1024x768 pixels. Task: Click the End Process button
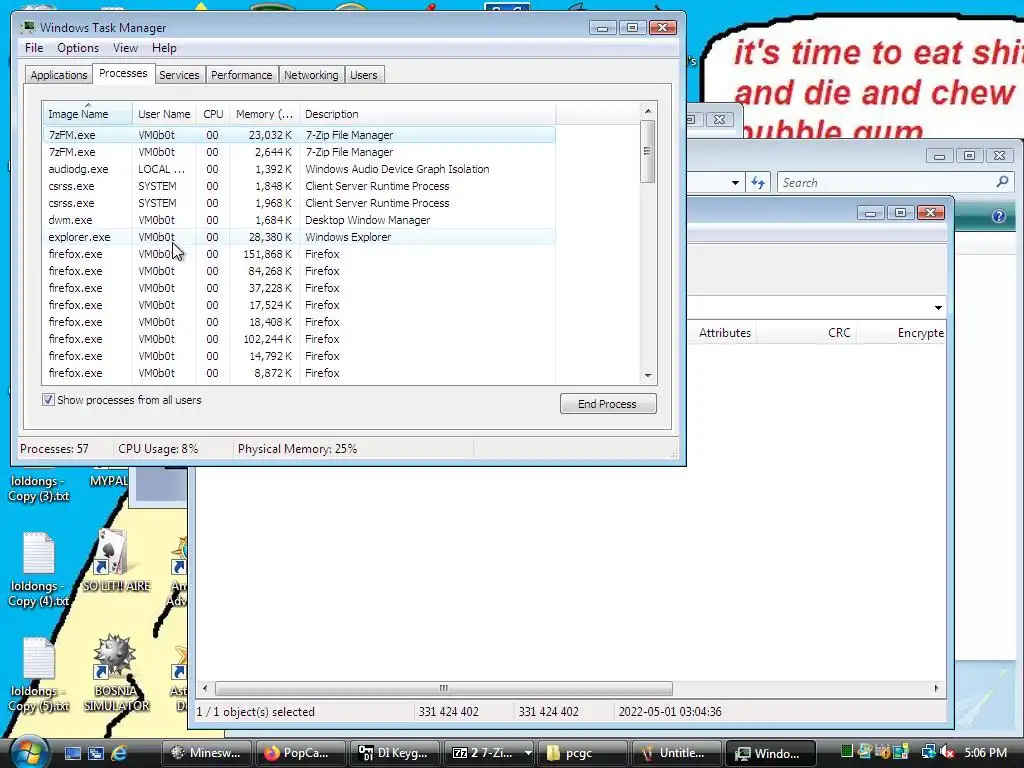[x=608, y=404]
